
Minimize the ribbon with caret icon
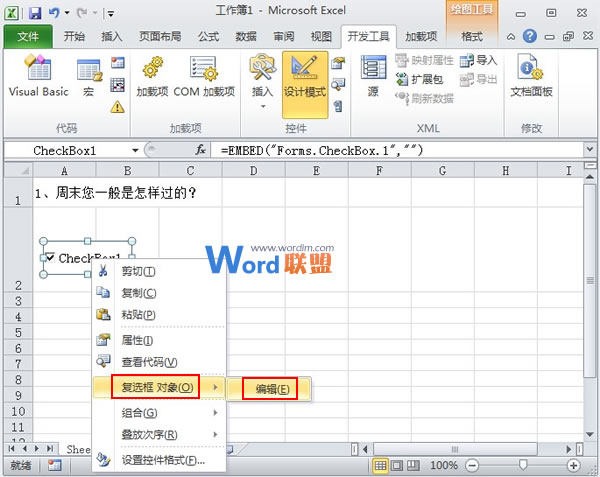point(510,37)
